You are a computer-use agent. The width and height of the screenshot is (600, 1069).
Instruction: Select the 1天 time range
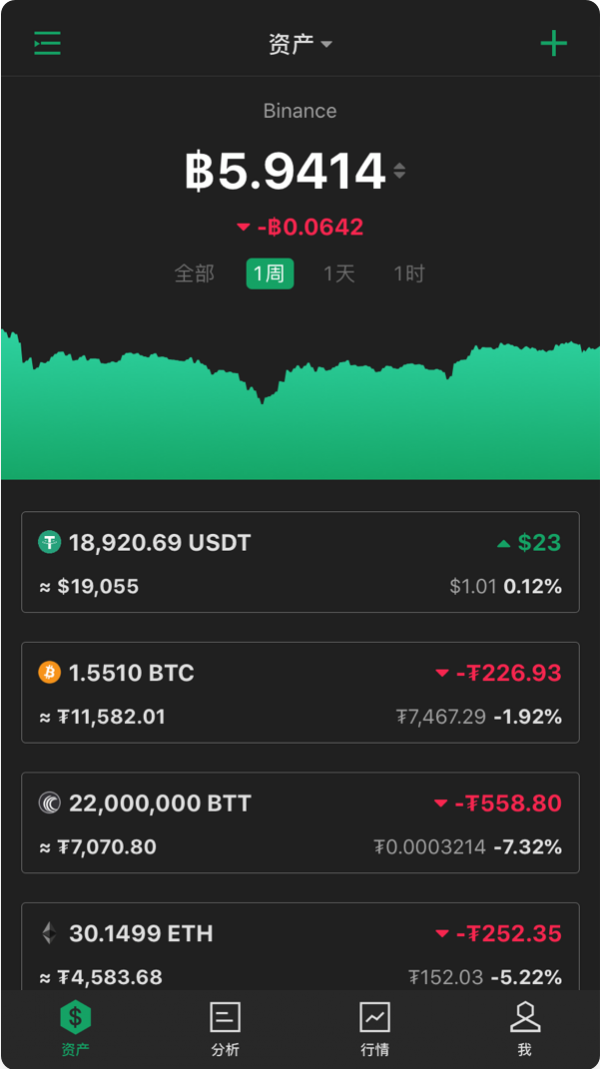pyautogui.click(x=339, y=274)
